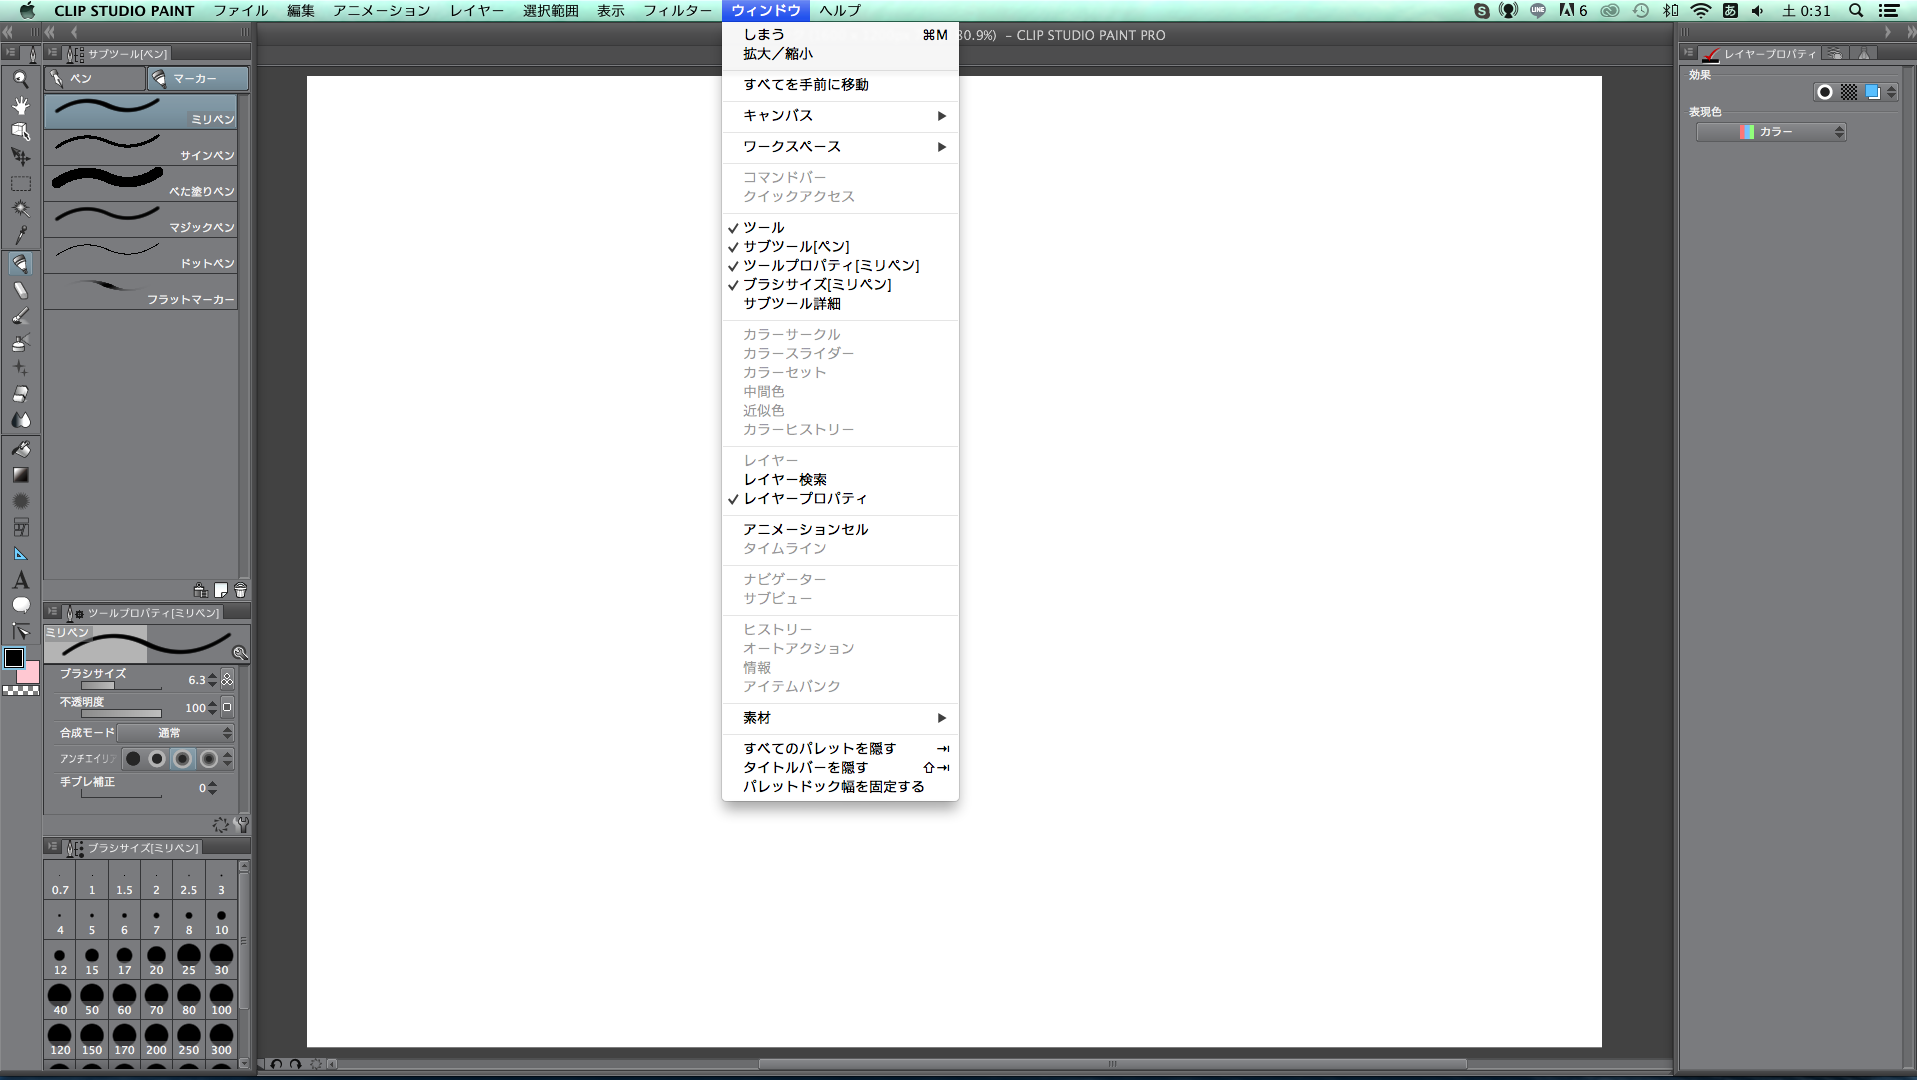Click the reset tool property icon
This screenshot has height=1080, width=1917.
click(220, 825)
